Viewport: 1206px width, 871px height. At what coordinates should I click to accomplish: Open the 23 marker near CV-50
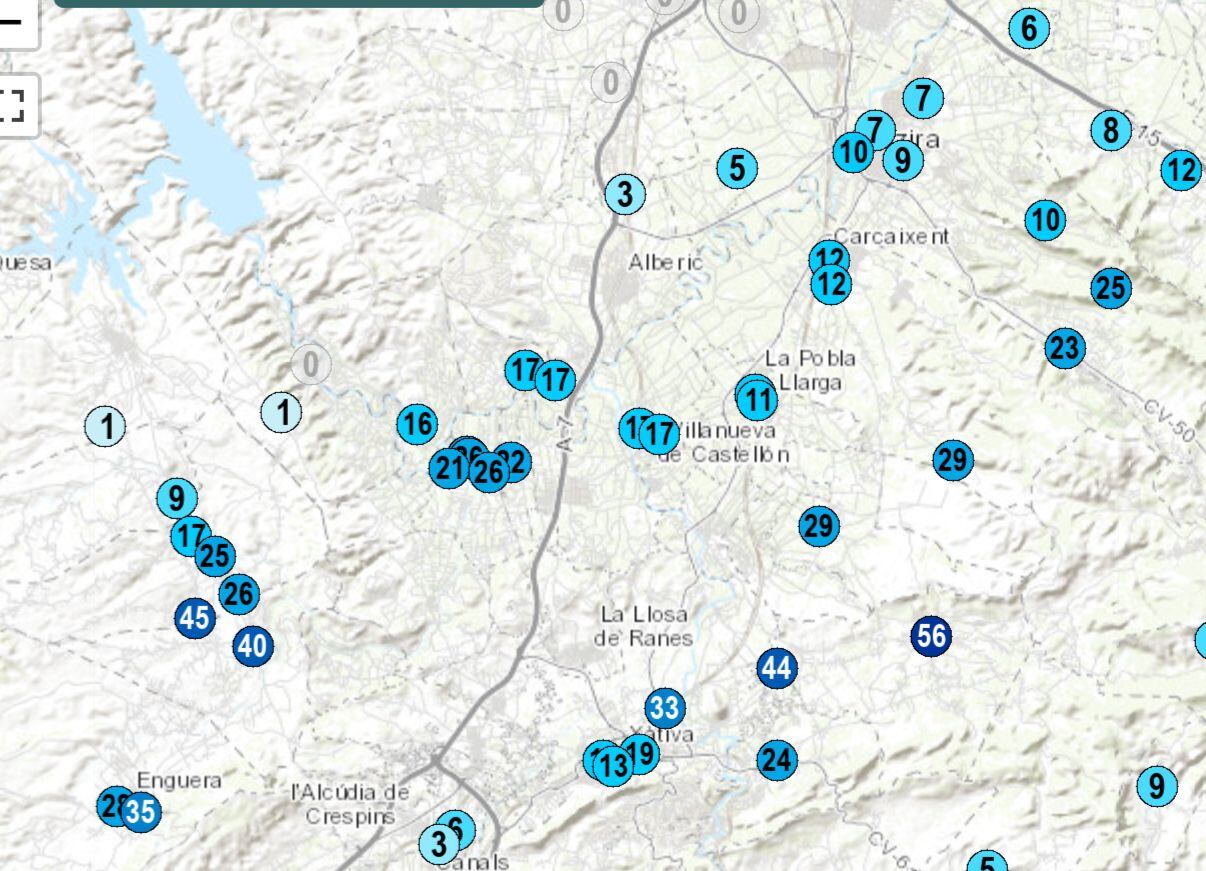coord(1065,348)
